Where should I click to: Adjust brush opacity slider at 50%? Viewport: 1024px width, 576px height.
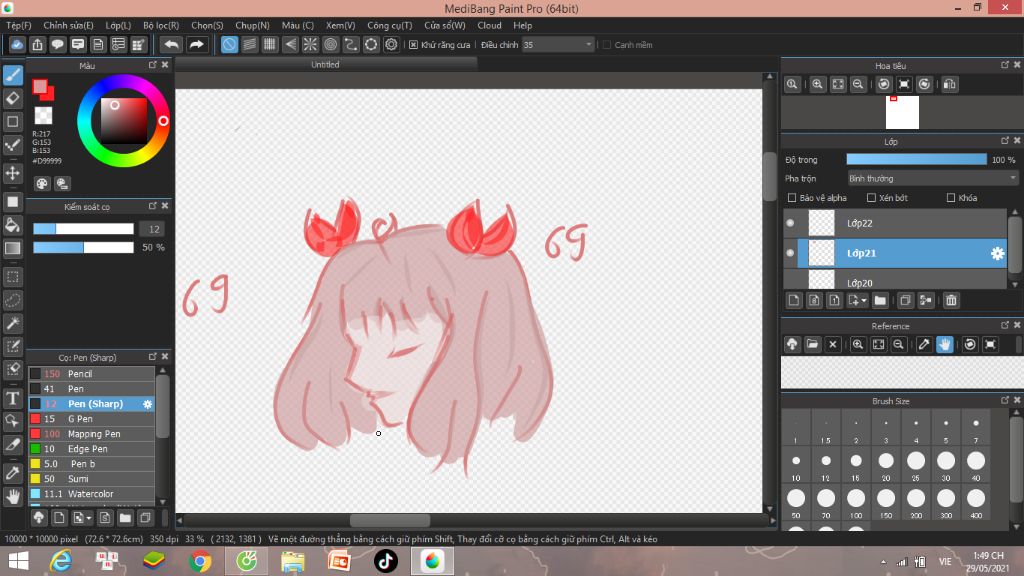[x=83, y=248]
